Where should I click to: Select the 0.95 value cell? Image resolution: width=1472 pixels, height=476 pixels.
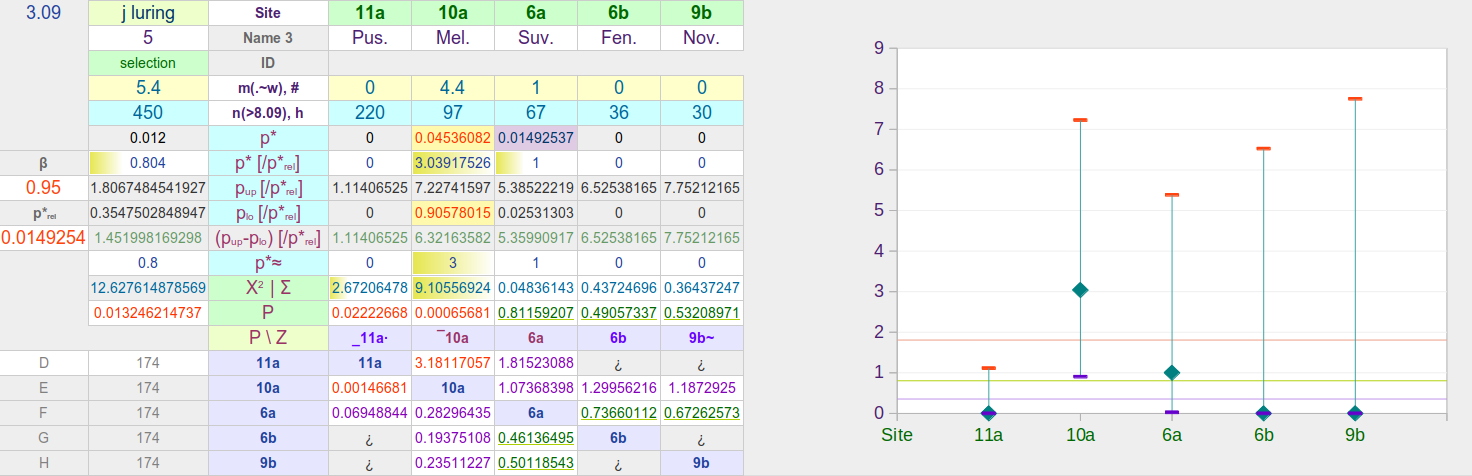[44, 187]
